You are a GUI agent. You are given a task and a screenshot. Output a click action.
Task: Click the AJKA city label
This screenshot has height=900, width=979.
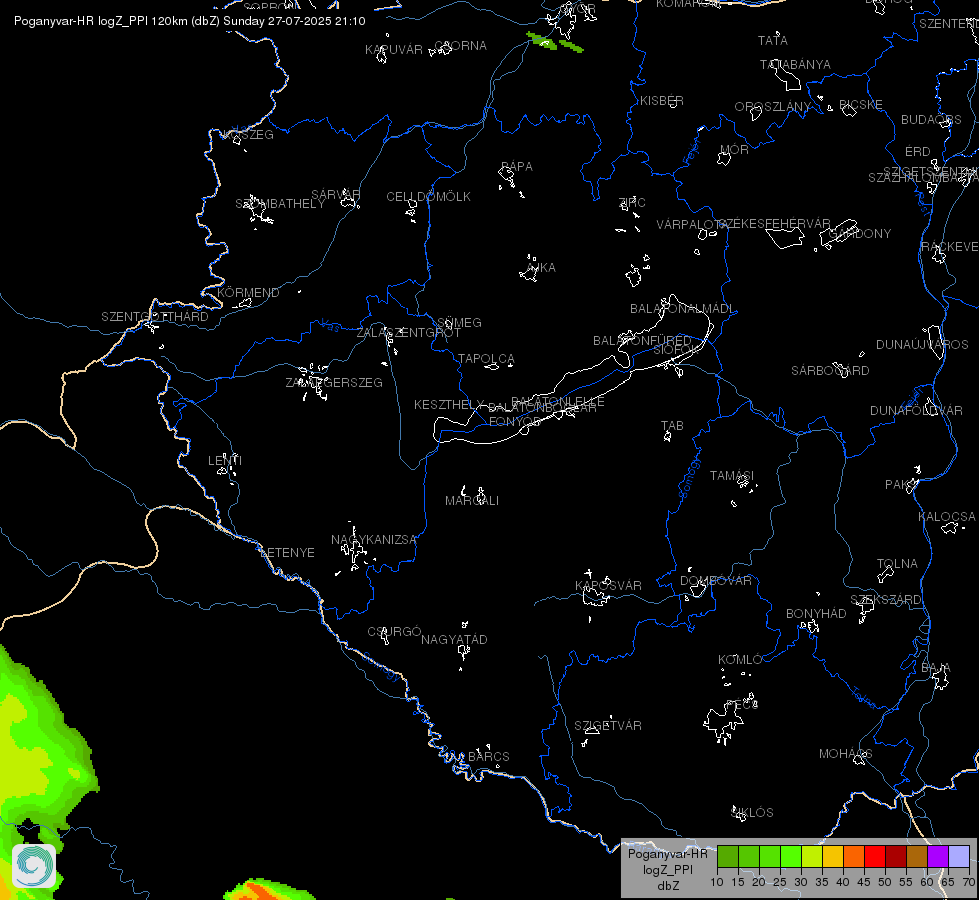[541, 267]
